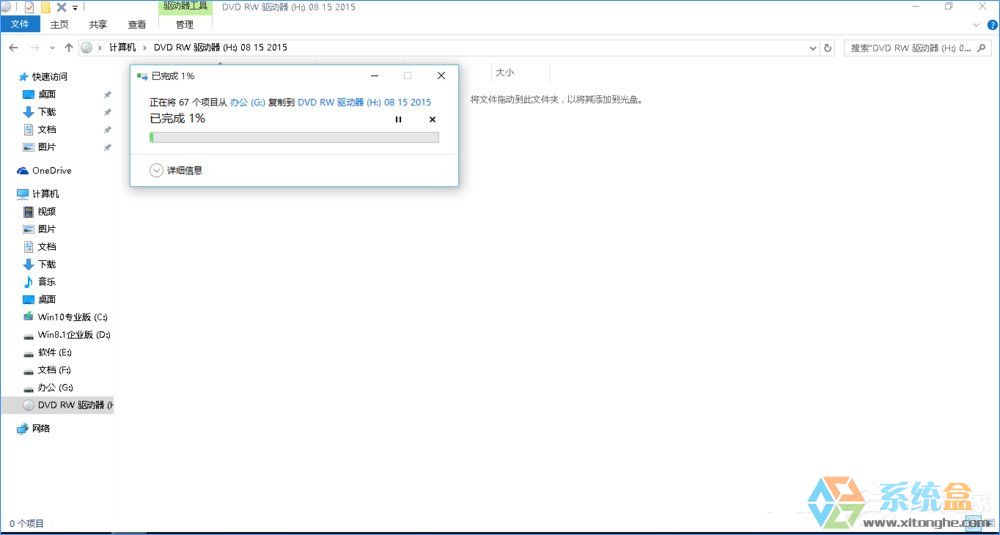Select drive 文档 (F:)
This screenshot has height=535, width=1000.
click(54, 370)
